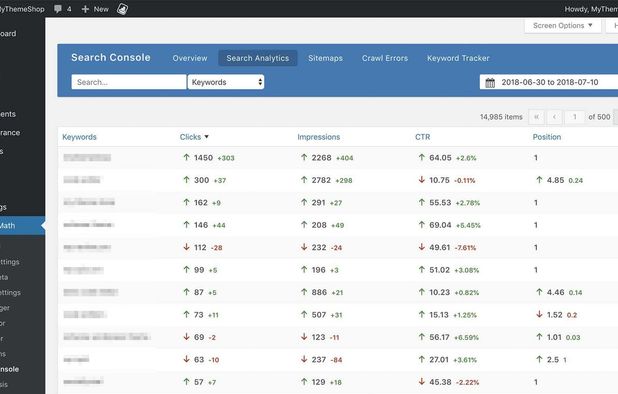Viewport: 618px width, 394px height.
Task: Go to previous page arrow icon
Action: coord(555,117)
